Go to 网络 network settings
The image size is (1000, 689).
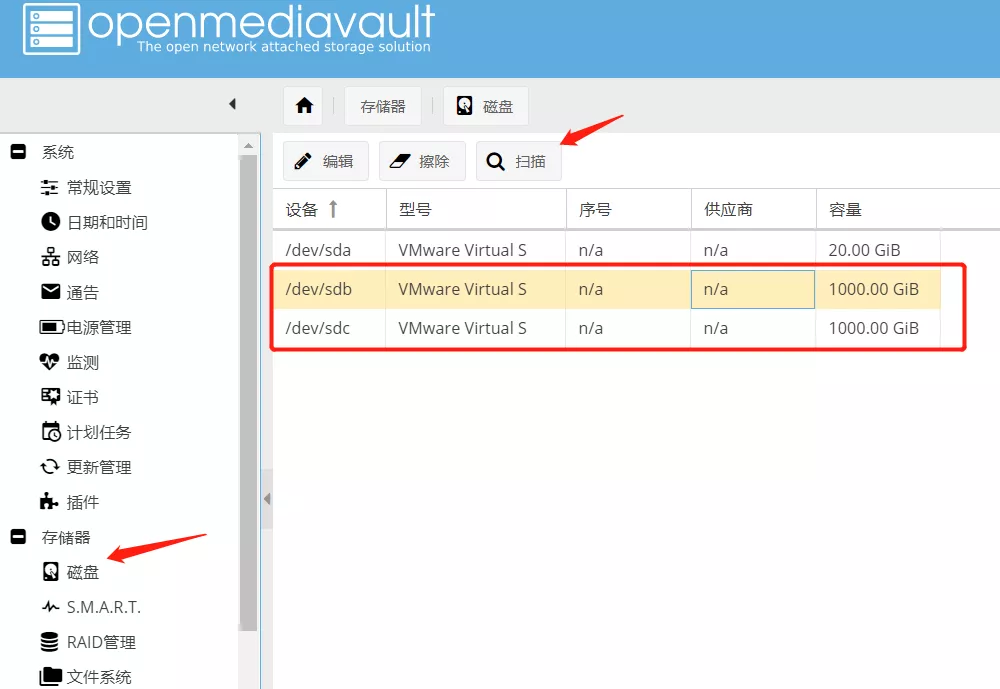coord(82,258)
